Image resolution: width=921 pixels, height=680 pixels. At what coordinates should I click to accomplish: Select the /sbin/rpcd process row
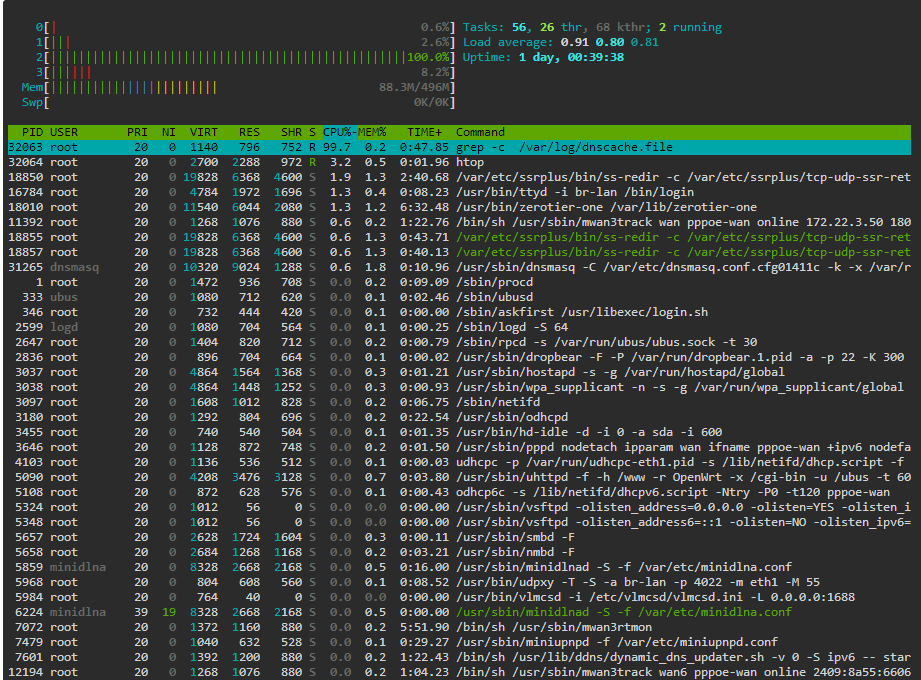459,342
